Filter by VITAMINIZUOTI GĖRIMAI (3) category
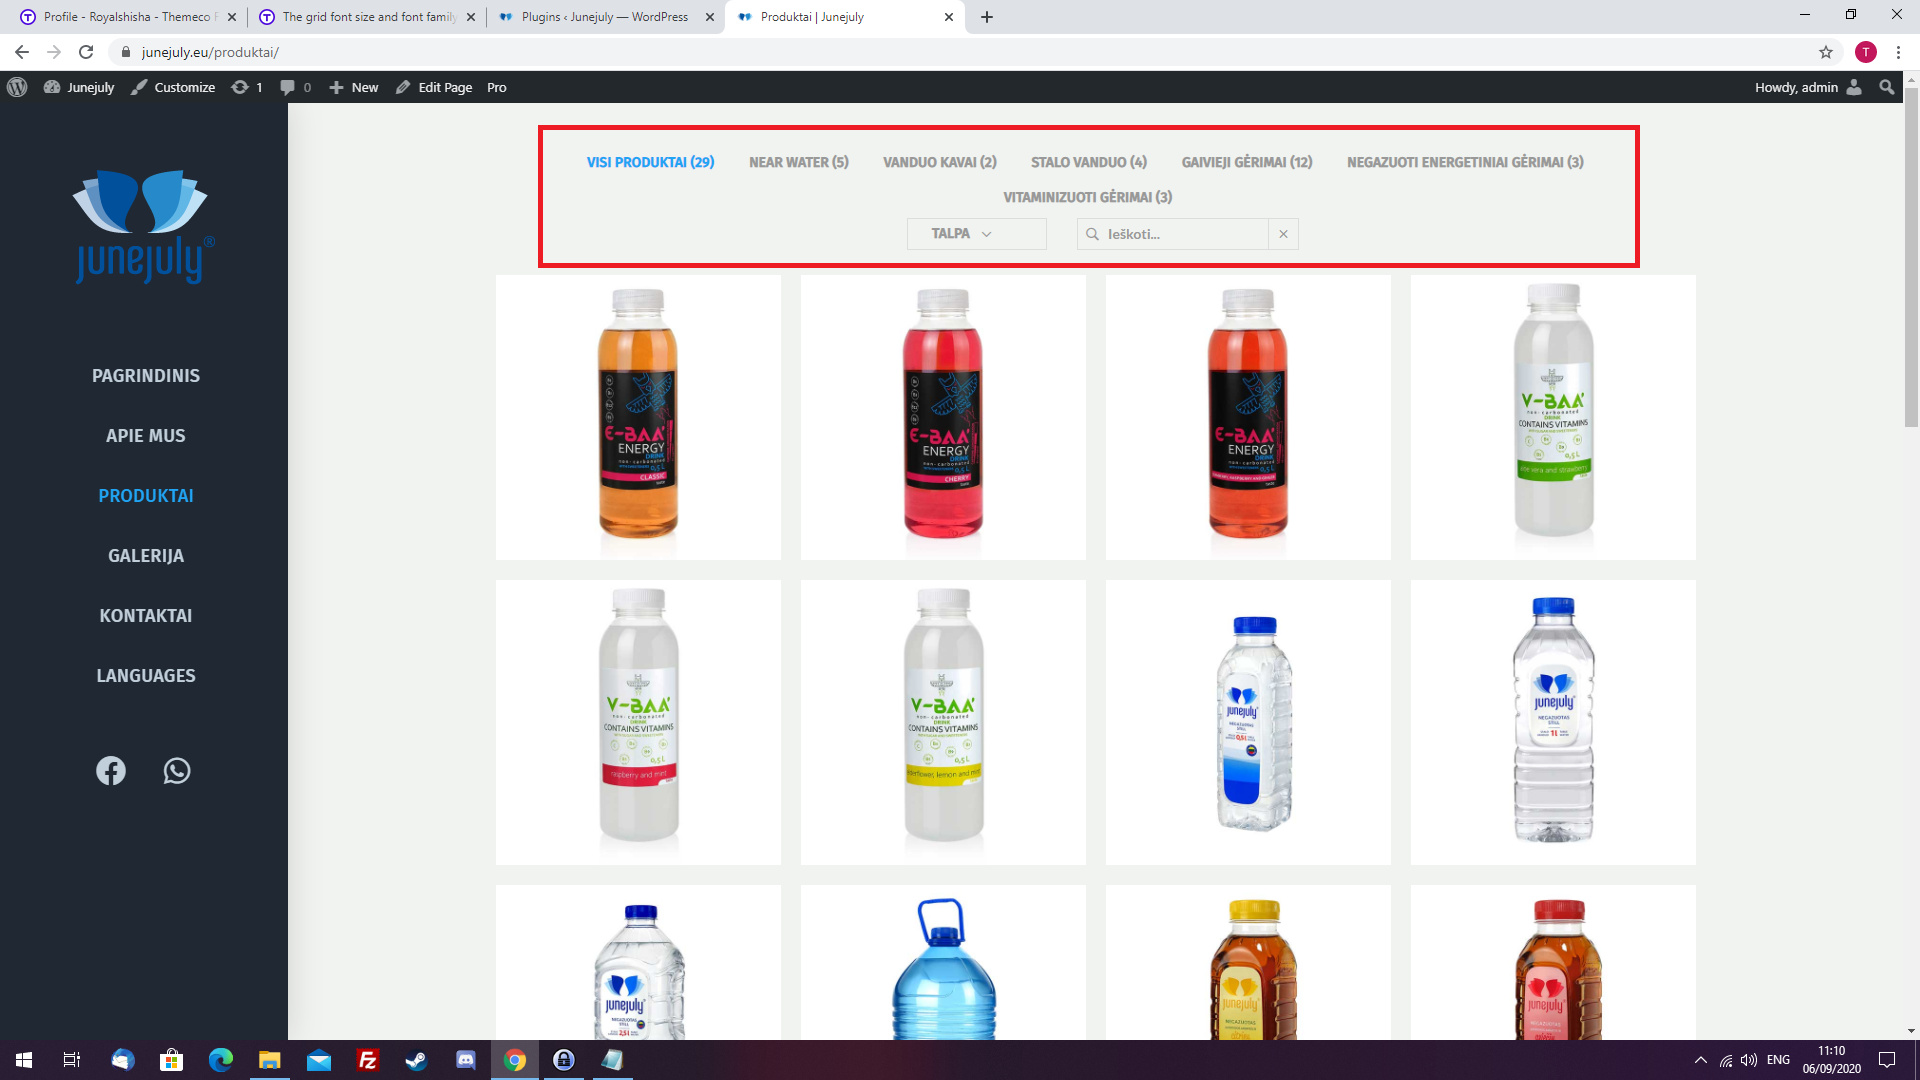Viewport: 1920px width, 1080px height. point(1088,197)
